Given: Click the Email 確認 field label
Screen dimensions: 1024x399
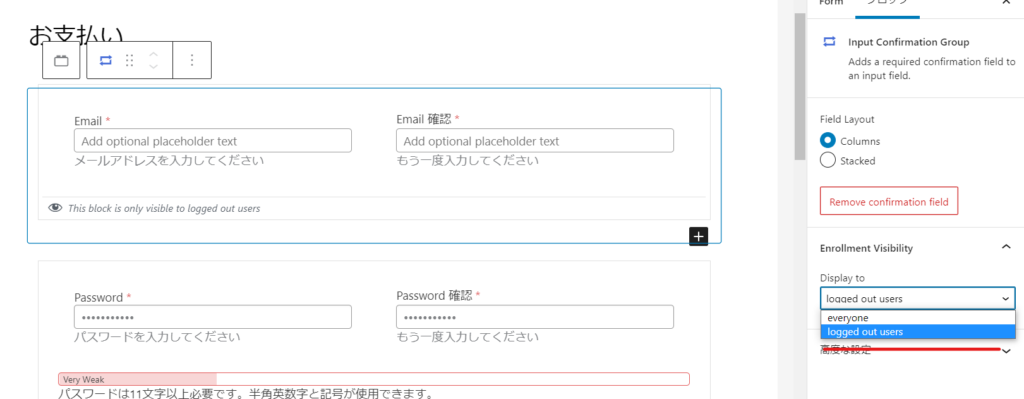Looking at the screenshot, I should pos(424,120).
